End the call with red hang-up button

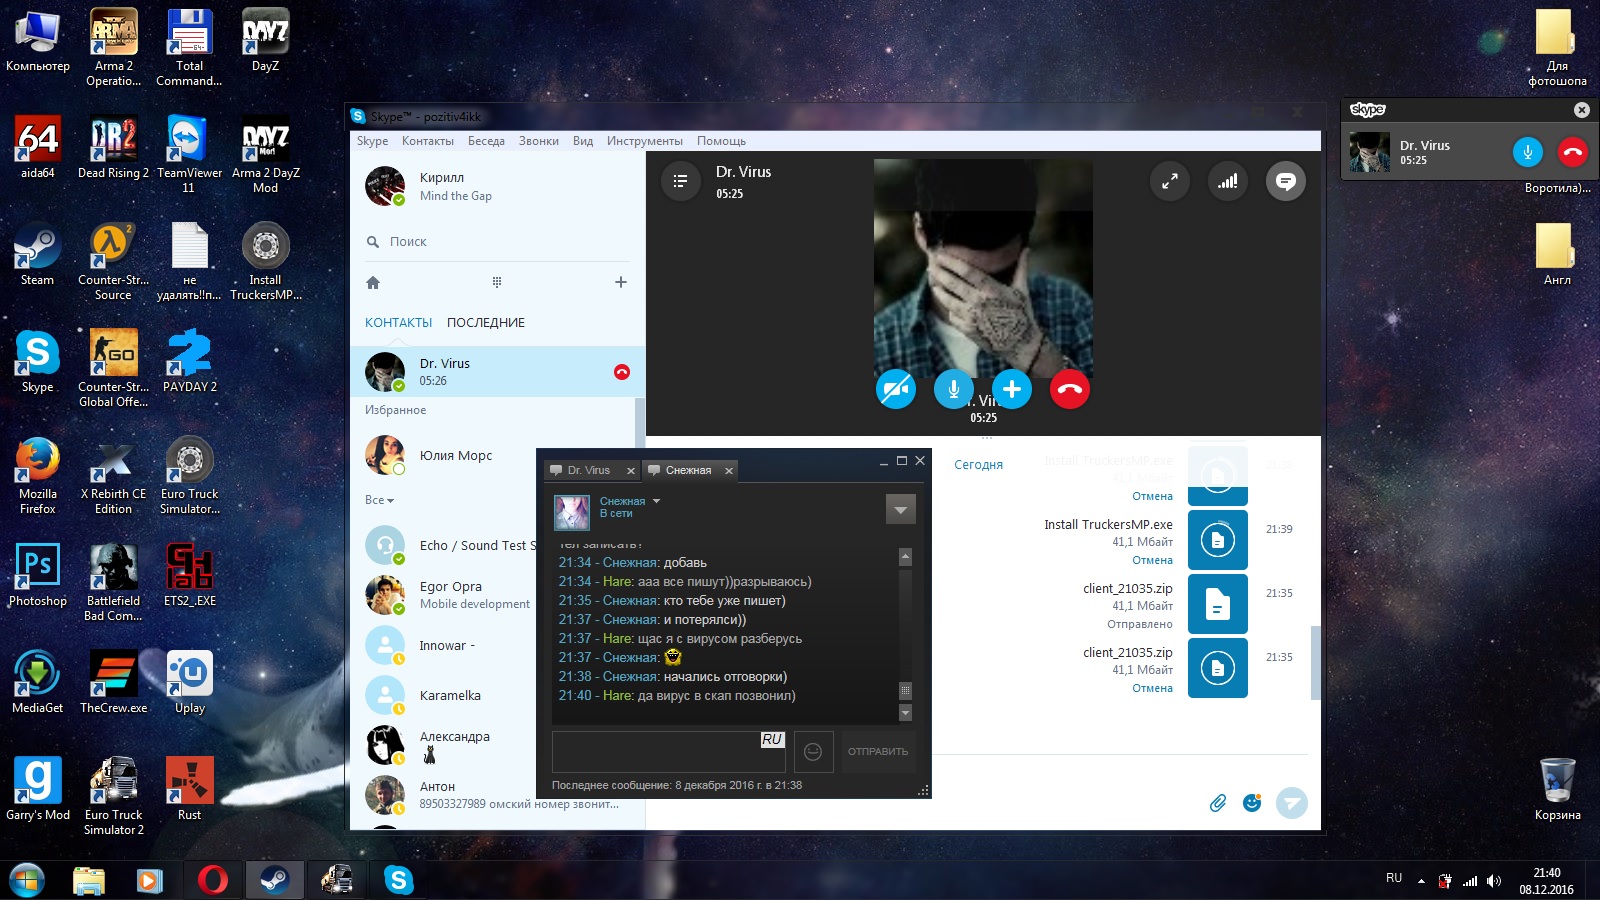pyautogui.click(x=1070, y=389)
